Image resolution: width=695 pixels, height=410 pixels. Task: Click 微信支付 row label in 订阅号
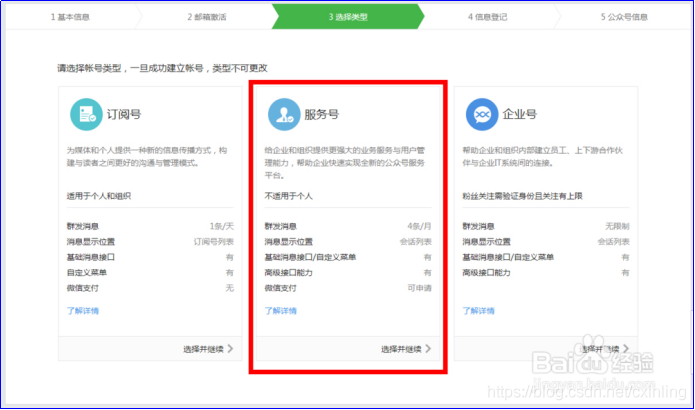point(82,288)
